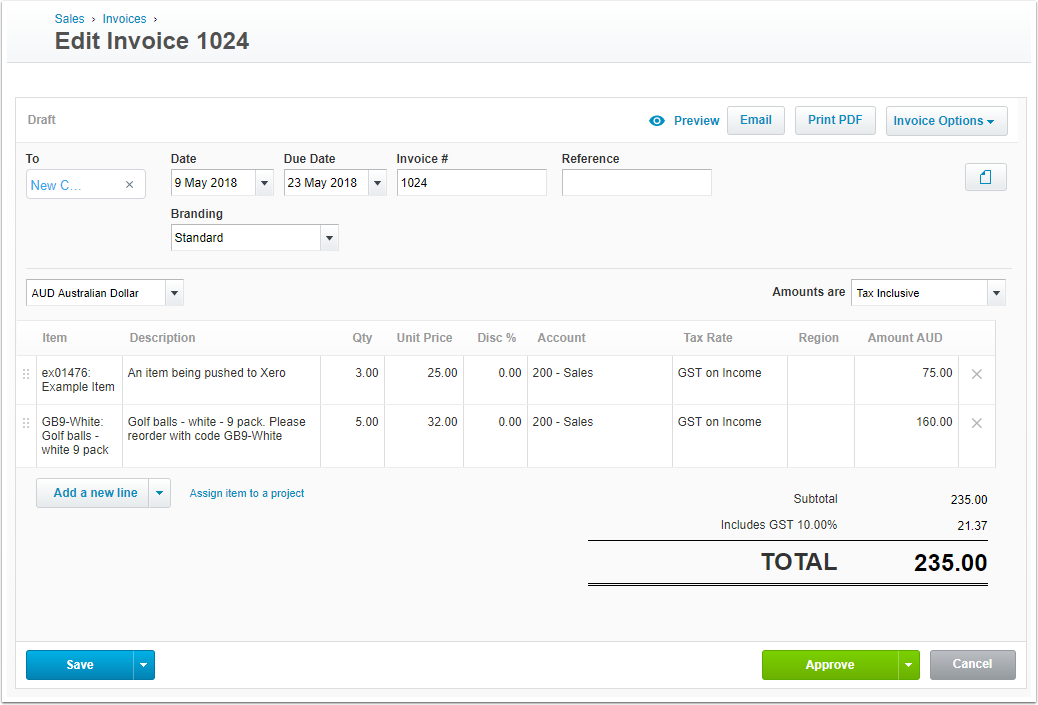Expand the Add a new line arrow
1038x705 pixels.
click(x=160, y=493)
